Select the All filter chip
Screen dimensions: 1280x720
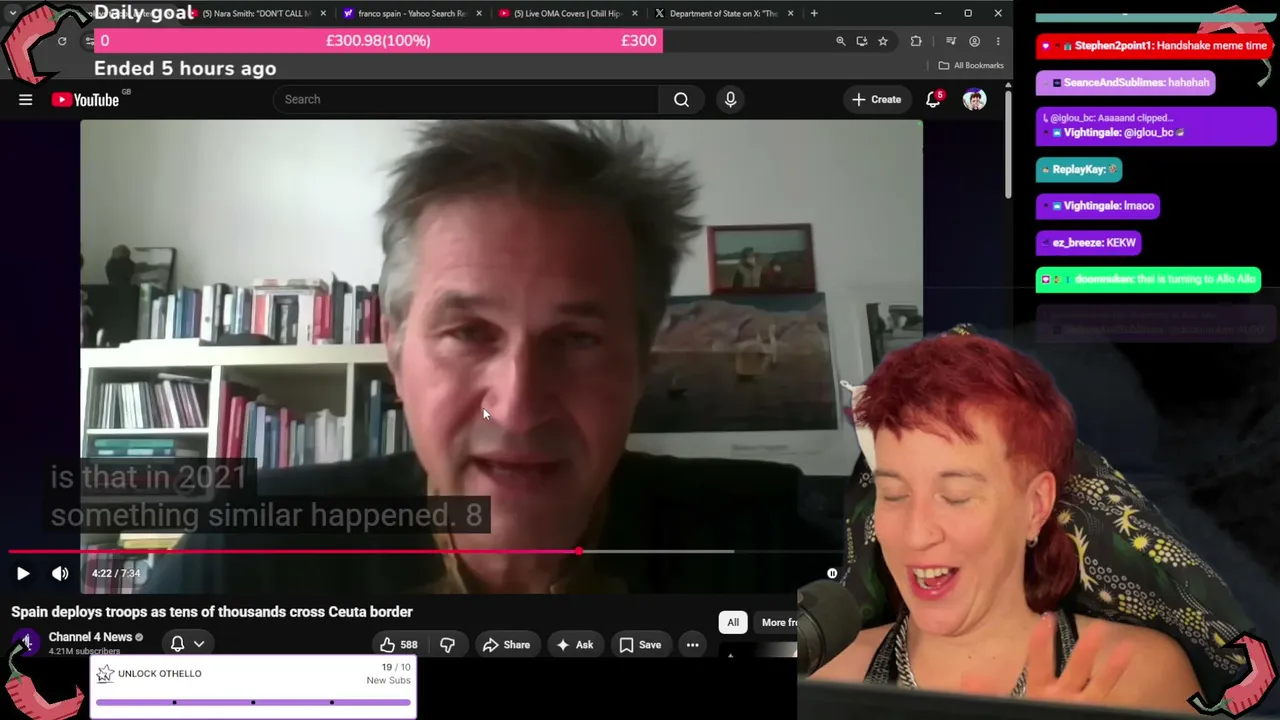[733, 622]
